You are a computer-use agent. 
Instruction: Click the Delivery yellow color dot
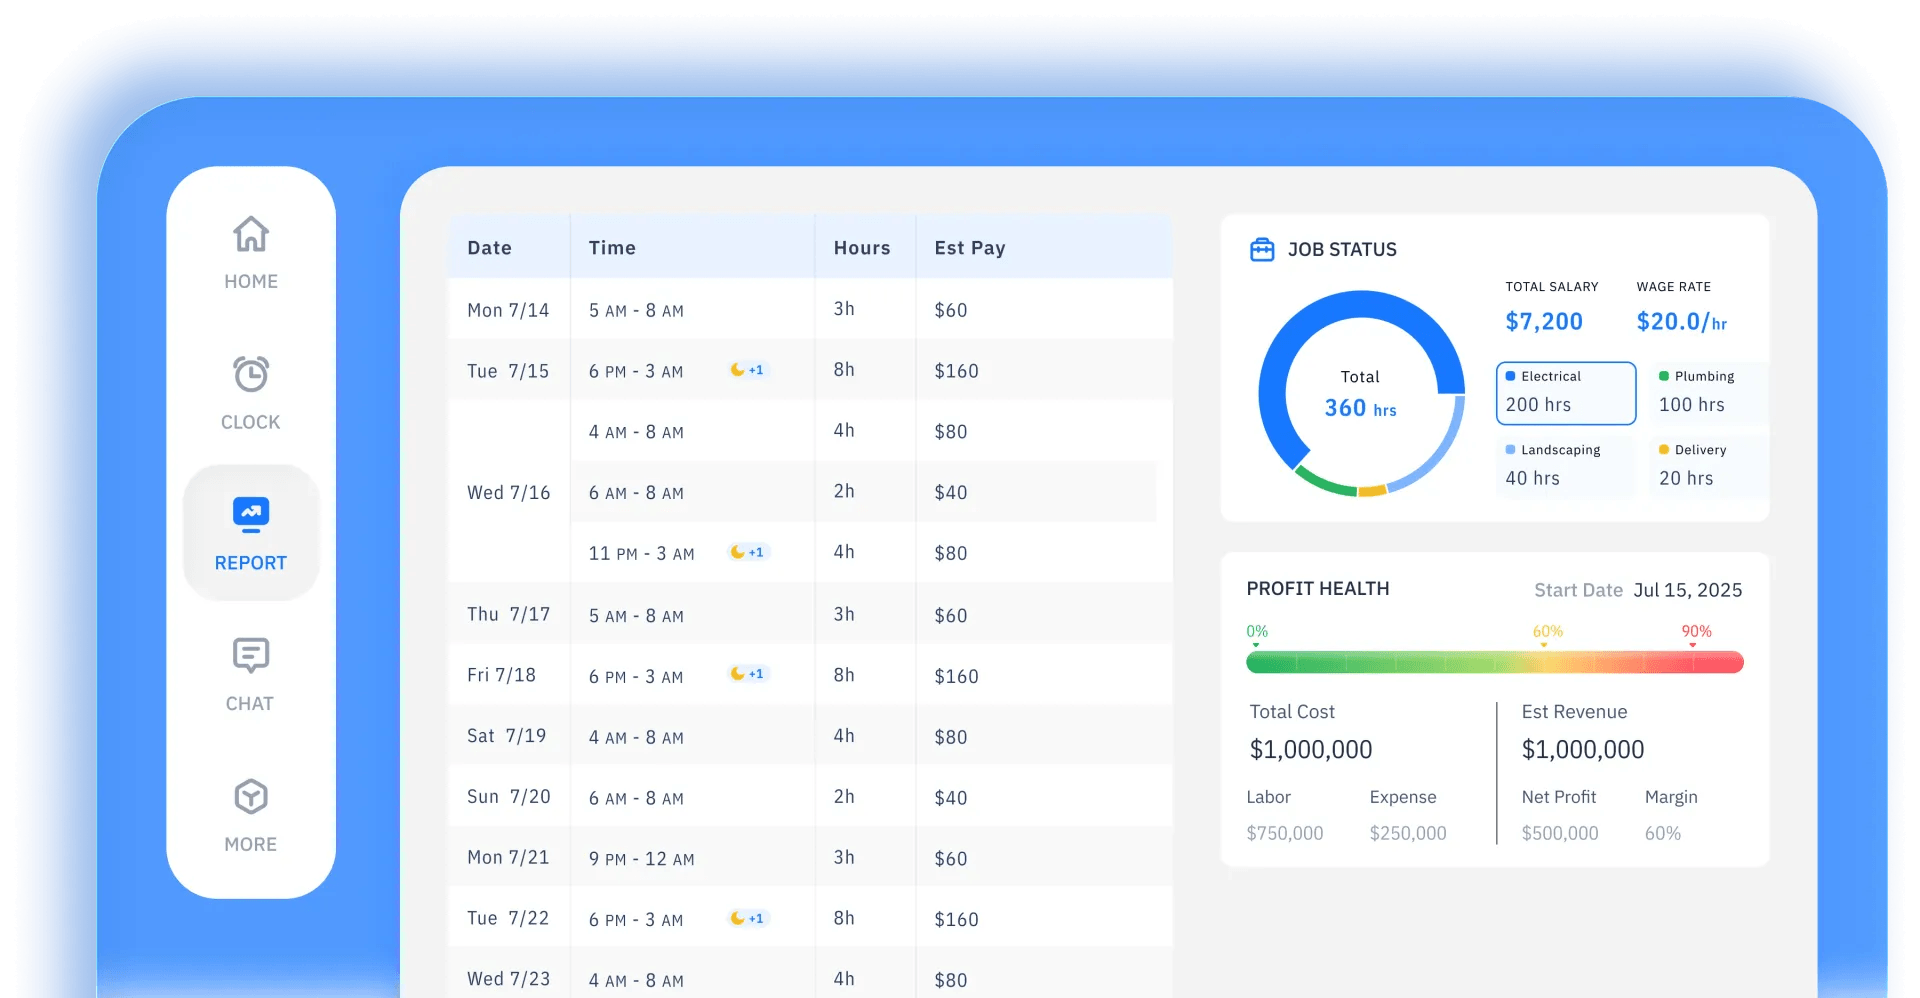[x=1664, y=450]
